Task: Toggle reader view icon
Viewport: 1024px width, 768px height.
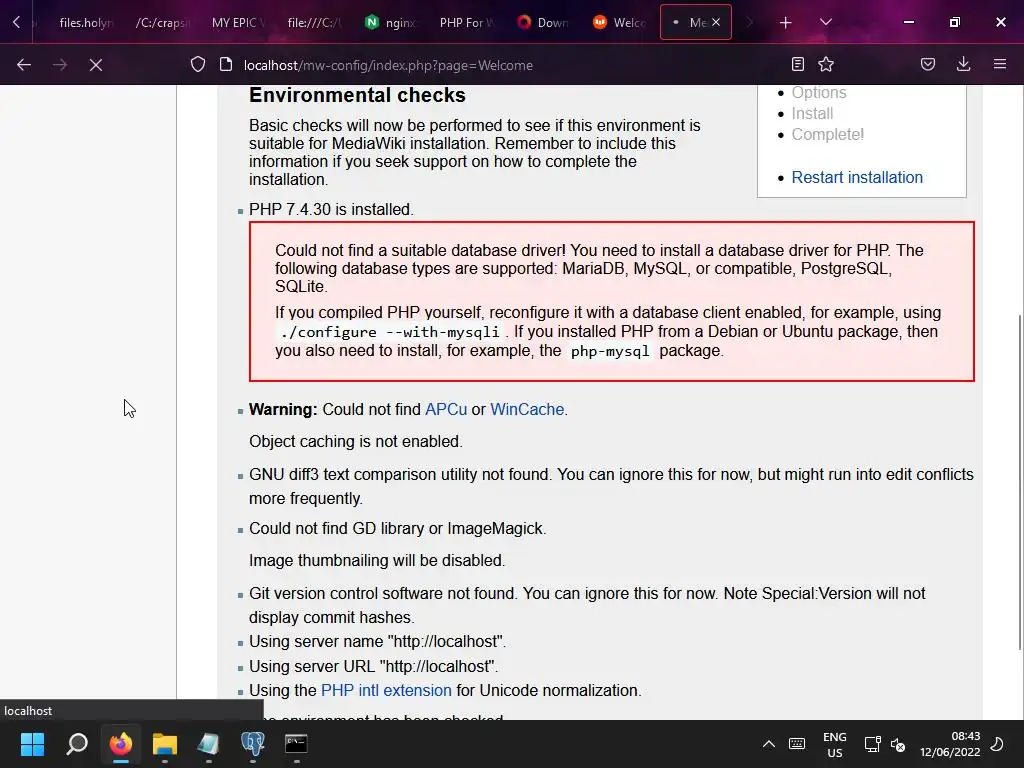Action: (x=797, y=64)
